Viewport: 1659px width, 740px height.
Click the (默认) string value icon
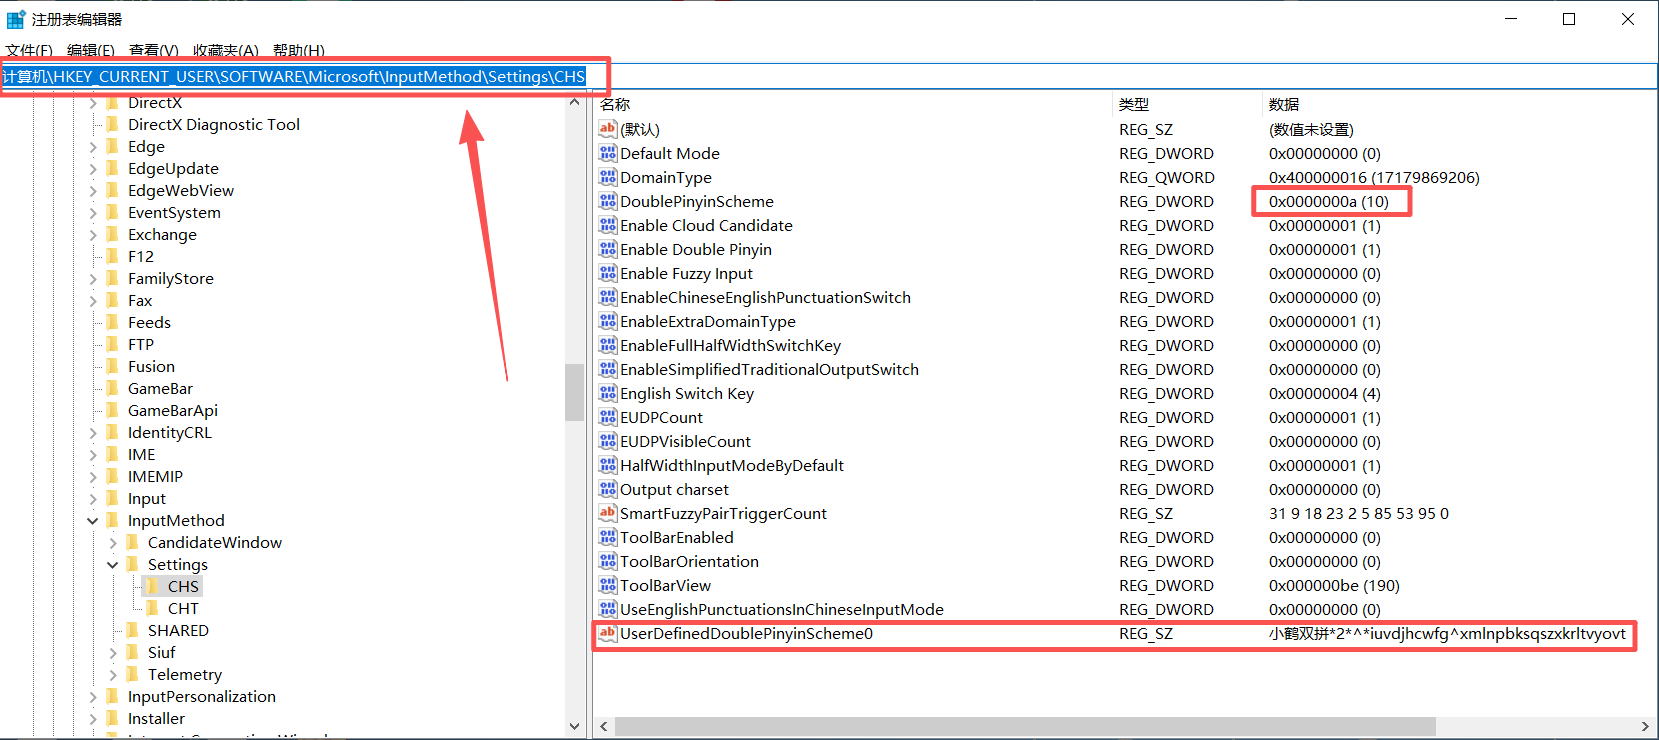[x=608, y=129]
